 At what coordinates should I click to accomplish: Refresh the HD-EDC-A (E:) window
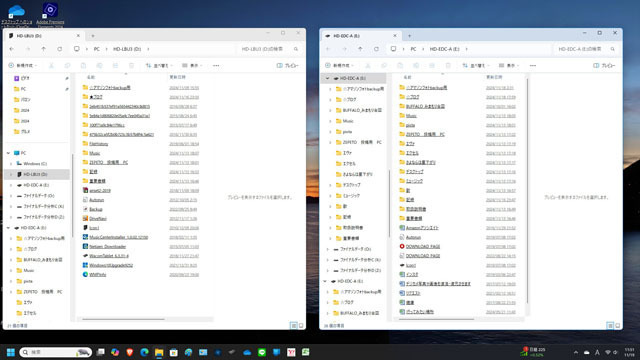click(x=376, y=49)
